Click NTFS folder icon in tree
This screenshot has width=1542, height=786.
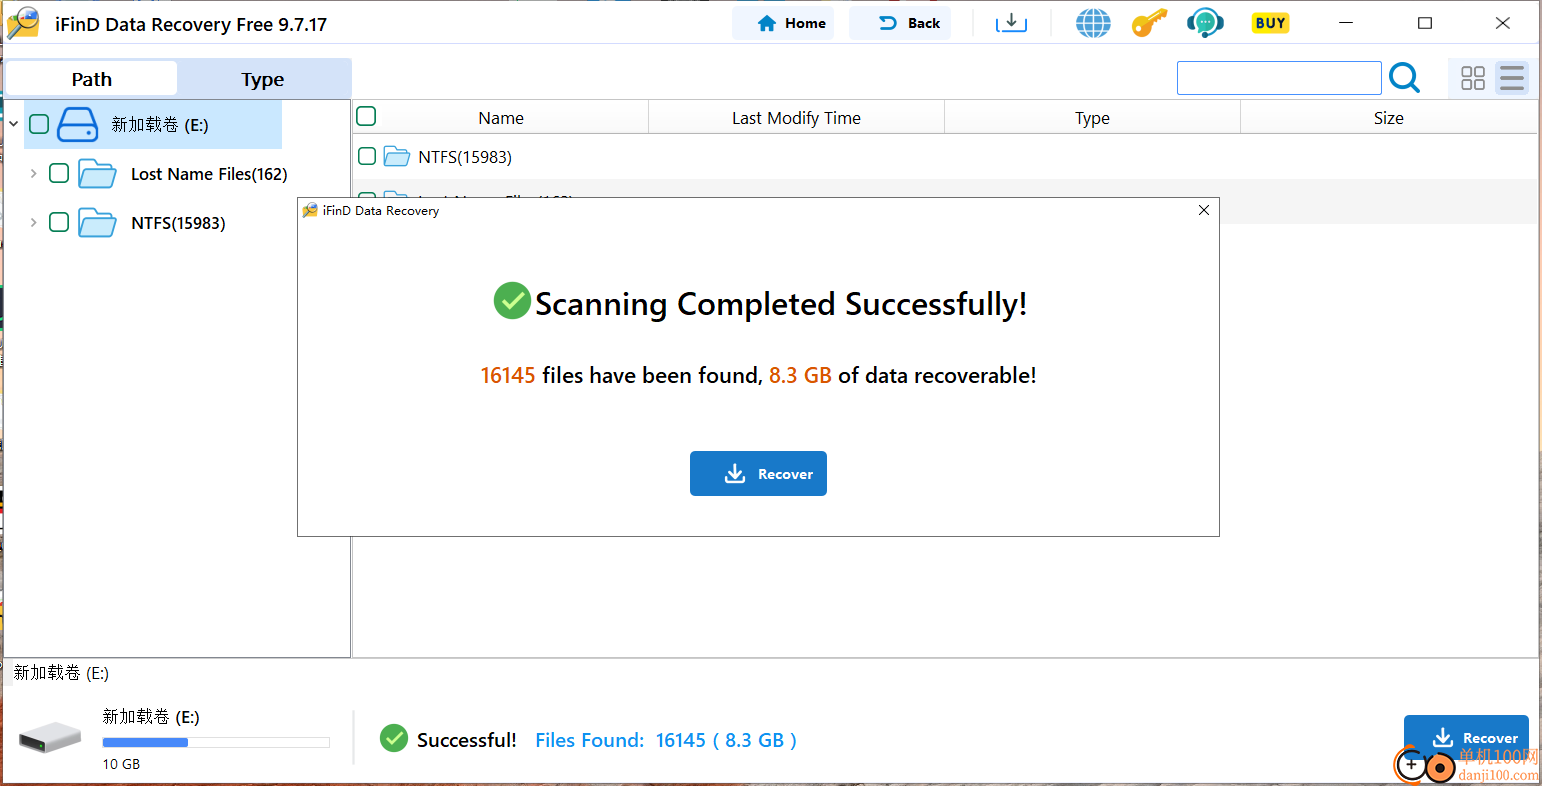point(97,222)
